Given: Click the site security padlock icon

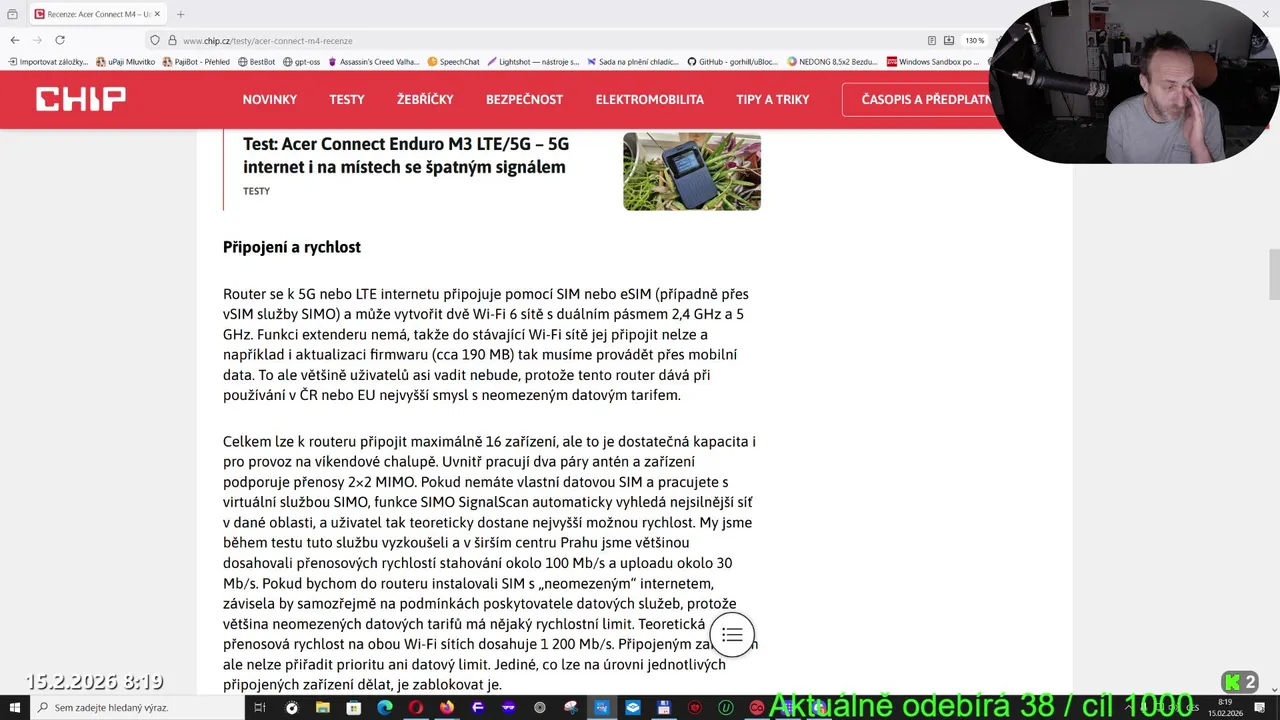Looking at the screenshot, I should tap(172, 41).
